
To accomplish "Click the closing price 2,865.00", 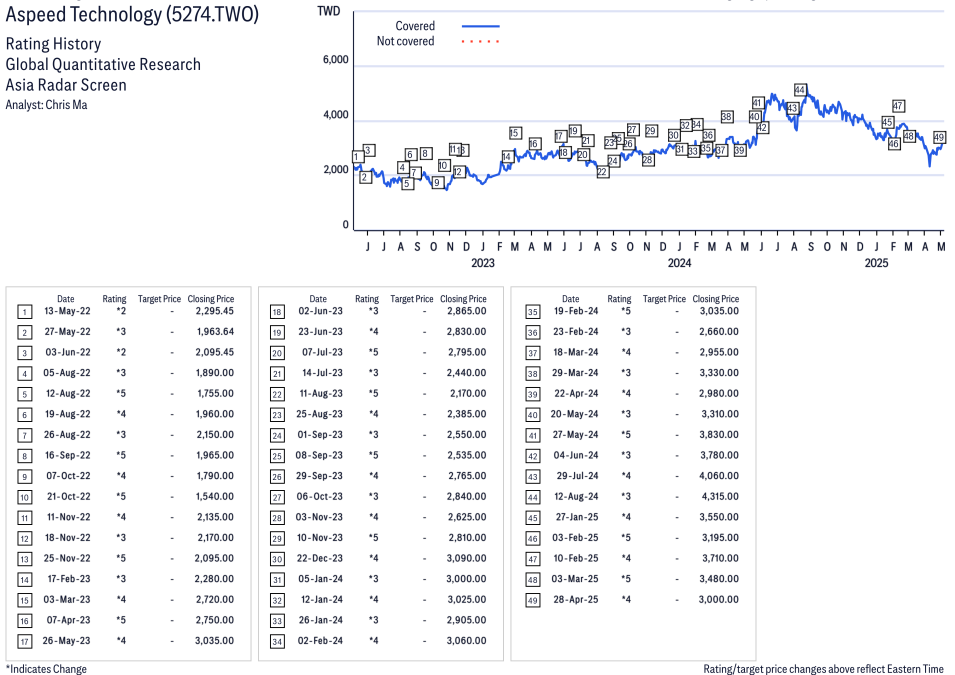I will [467, 311].
